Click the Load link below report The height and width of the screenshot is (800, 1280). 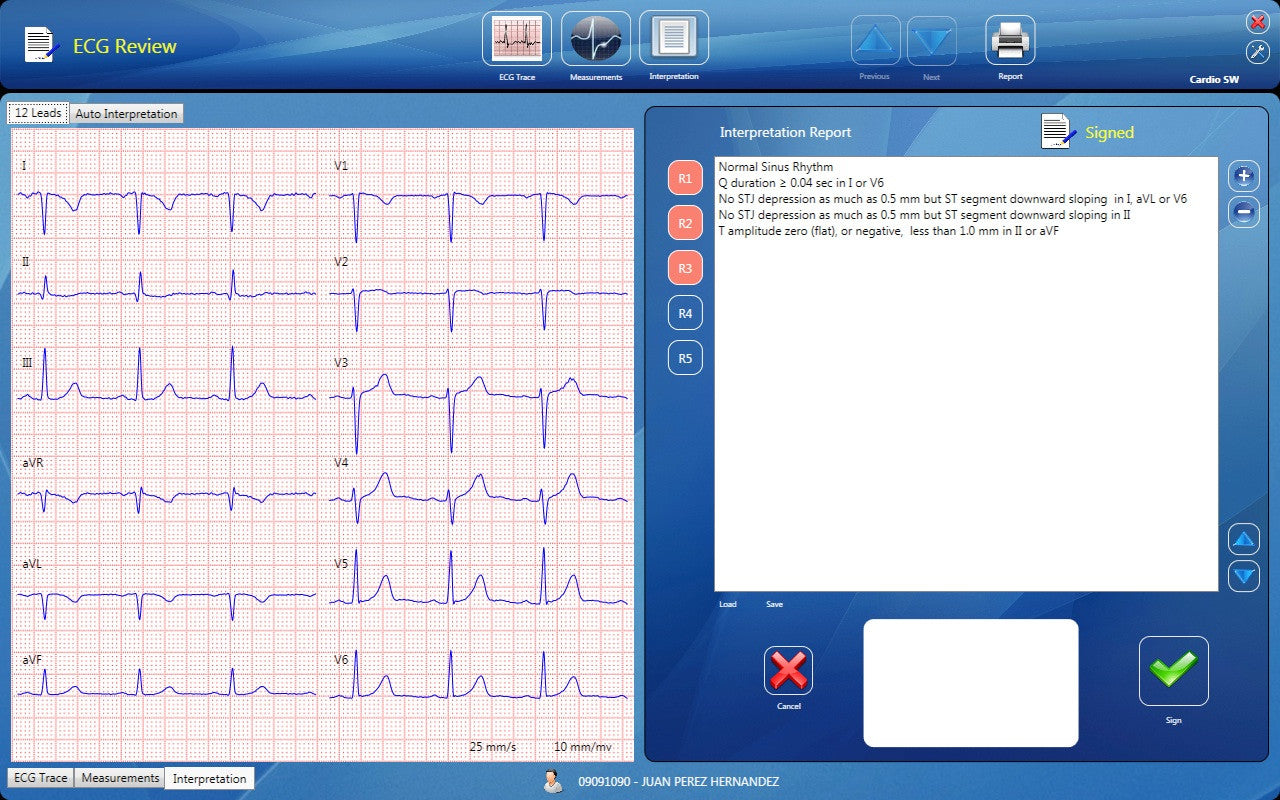click(727, 604)
